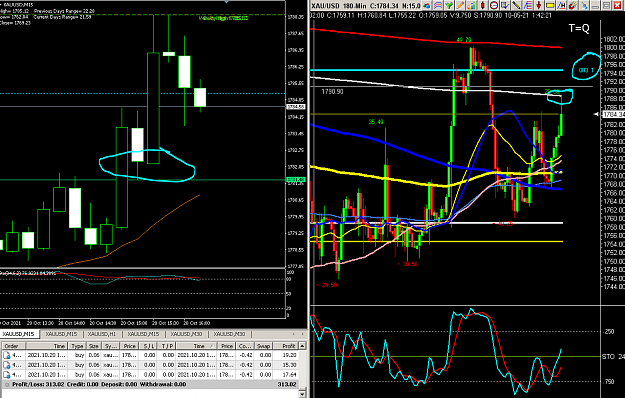Select the diagonal trend line tool
Screen dimensions: 625x398
[x=516, y=6]
